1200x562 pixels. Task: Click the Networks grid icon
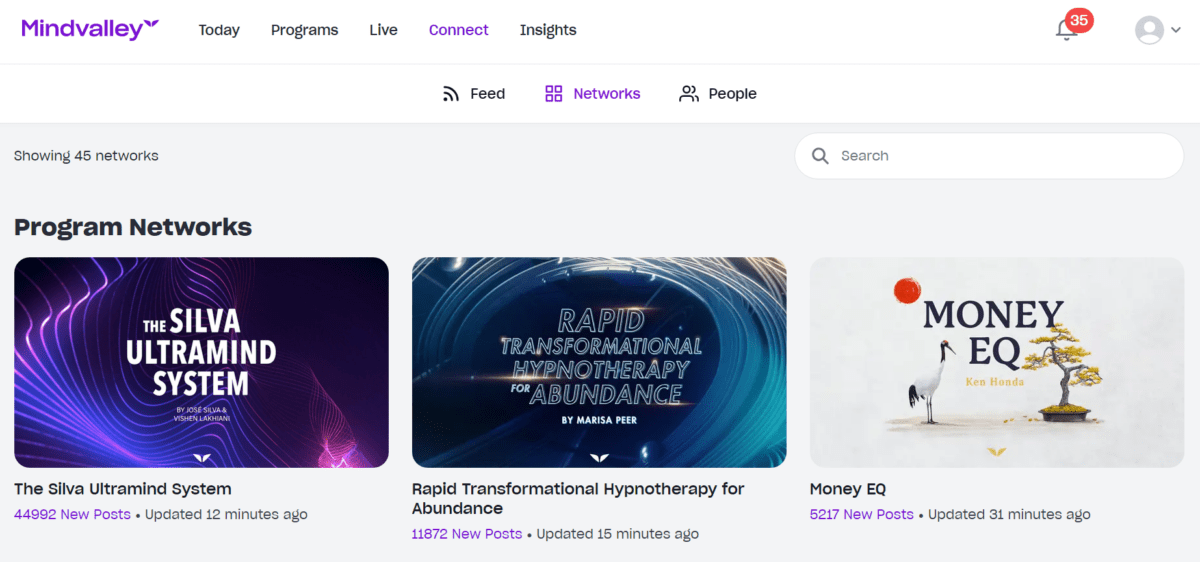(x=553, y=94)
